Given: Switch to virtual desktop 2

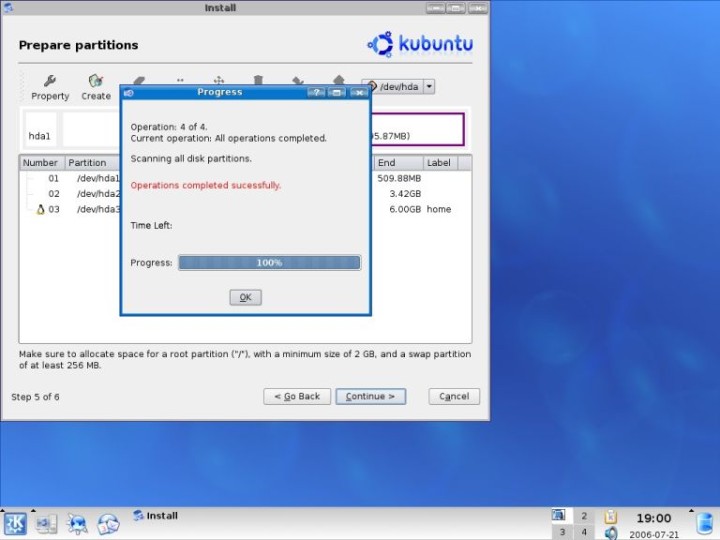Looking at the screenshot, I should [x=584, y=516].
